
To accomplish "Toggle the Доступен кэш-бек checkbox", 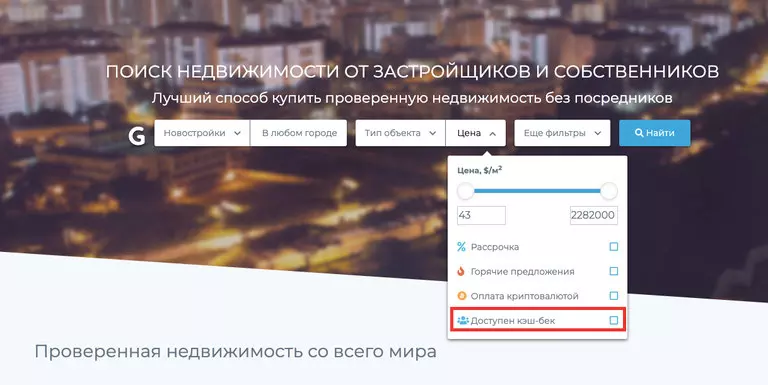I will click(614, 320).
